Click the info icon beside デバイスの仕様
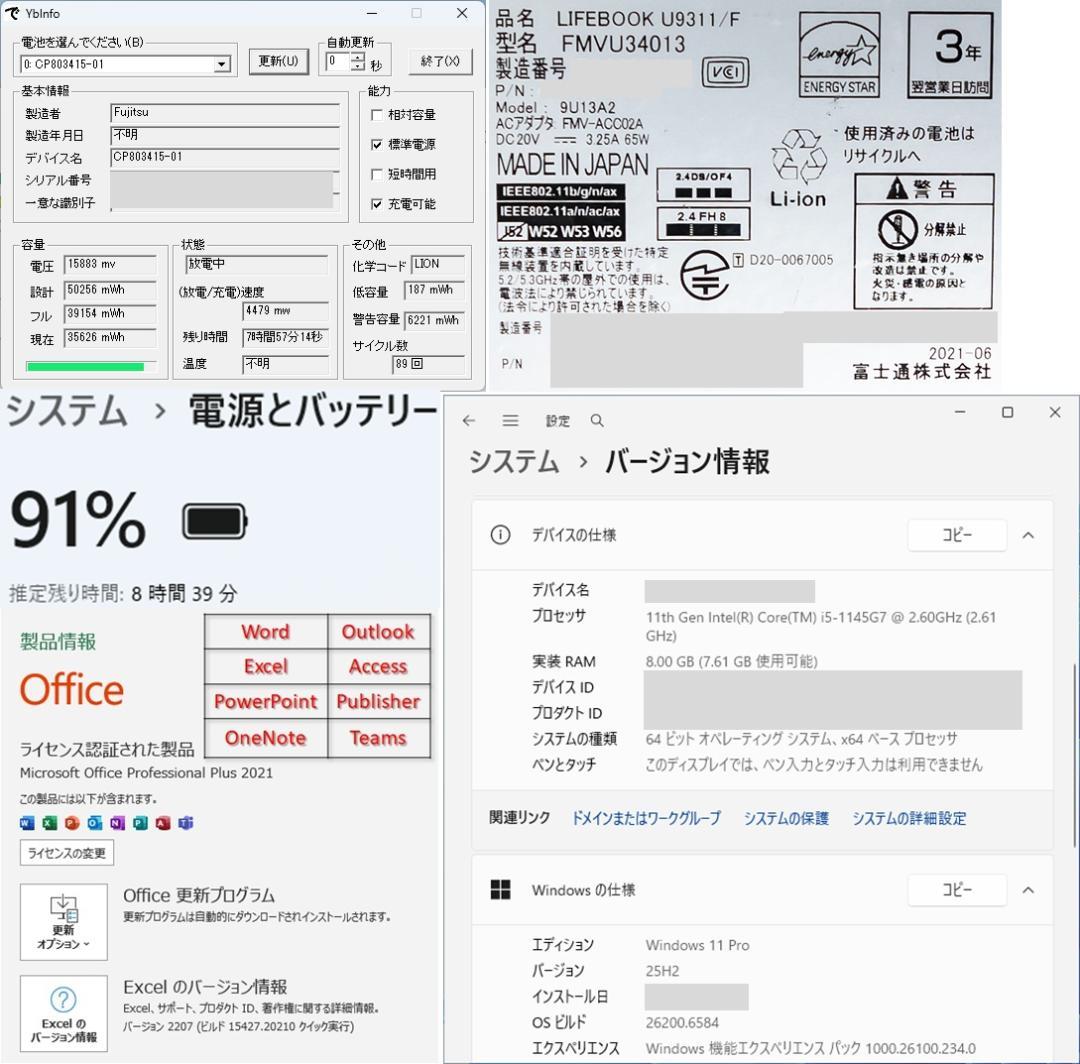1080x1064 pixels. pos(501,534)
